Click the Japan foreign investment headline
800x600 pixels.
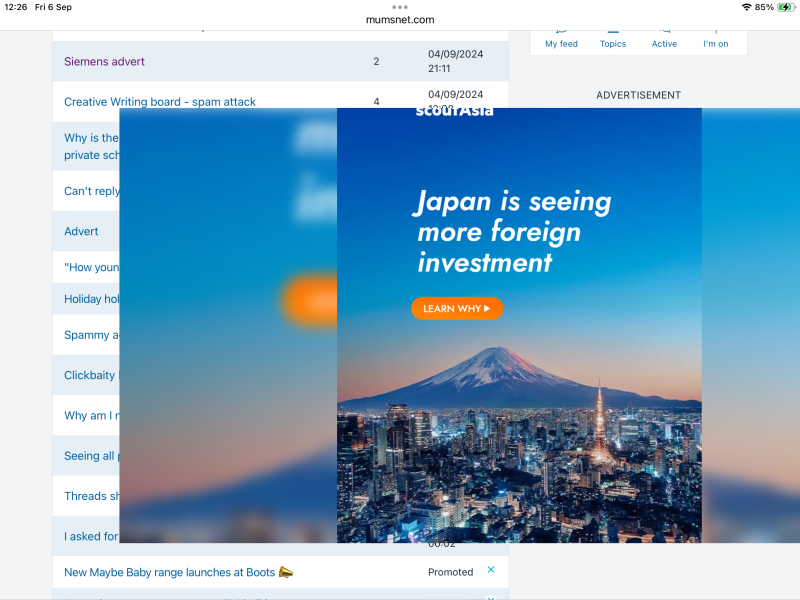(513, 232)
